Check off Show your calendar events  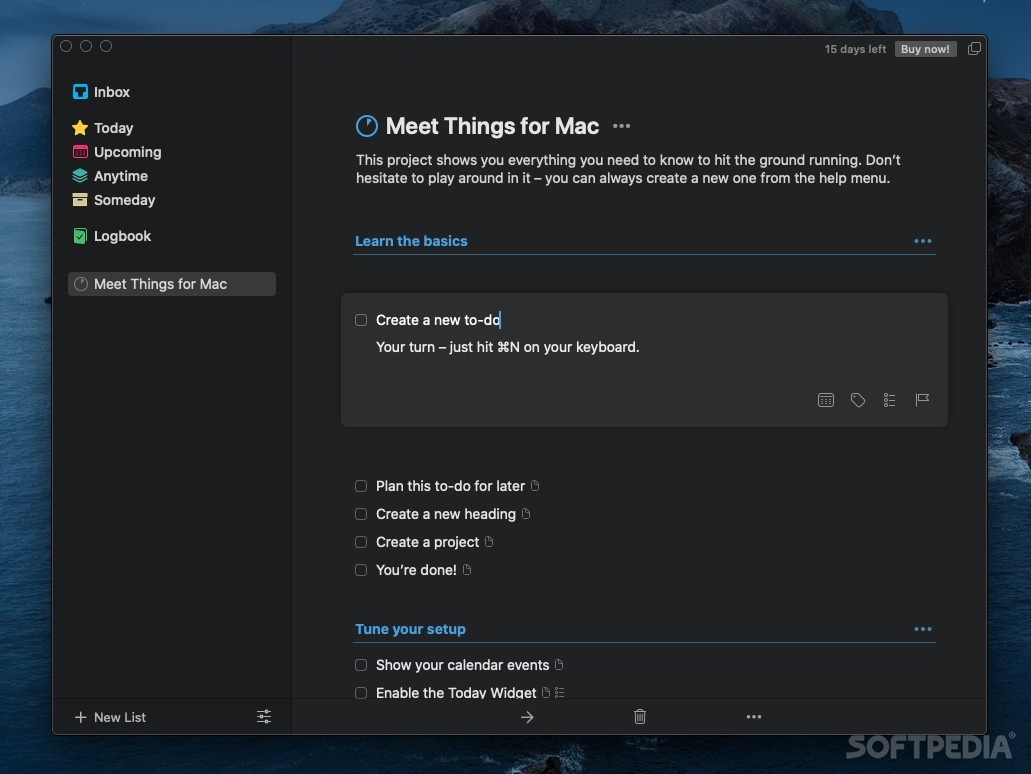(361, 665)
